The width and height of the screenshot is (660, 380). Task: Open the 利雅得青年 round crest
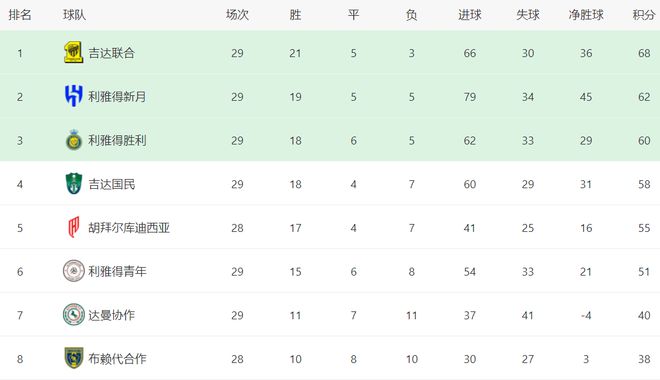click(74, 271)
